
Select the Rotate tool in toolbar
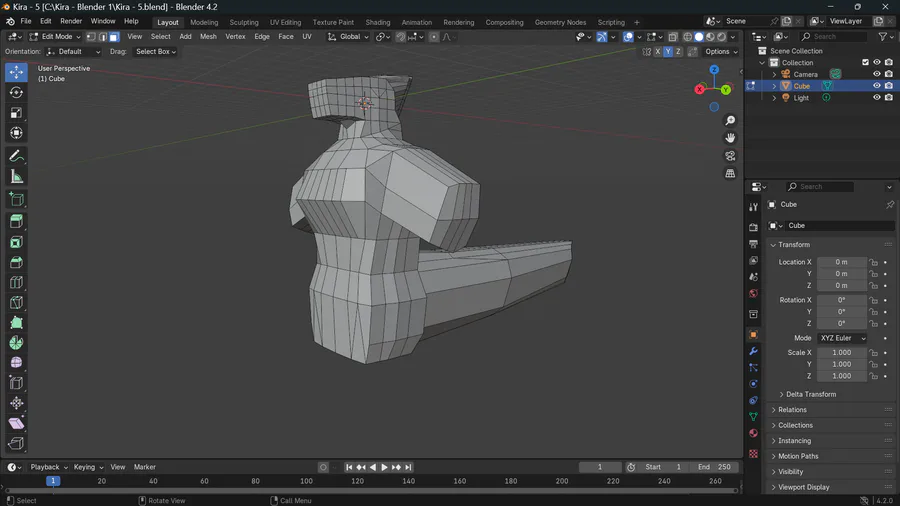point(16,92)
